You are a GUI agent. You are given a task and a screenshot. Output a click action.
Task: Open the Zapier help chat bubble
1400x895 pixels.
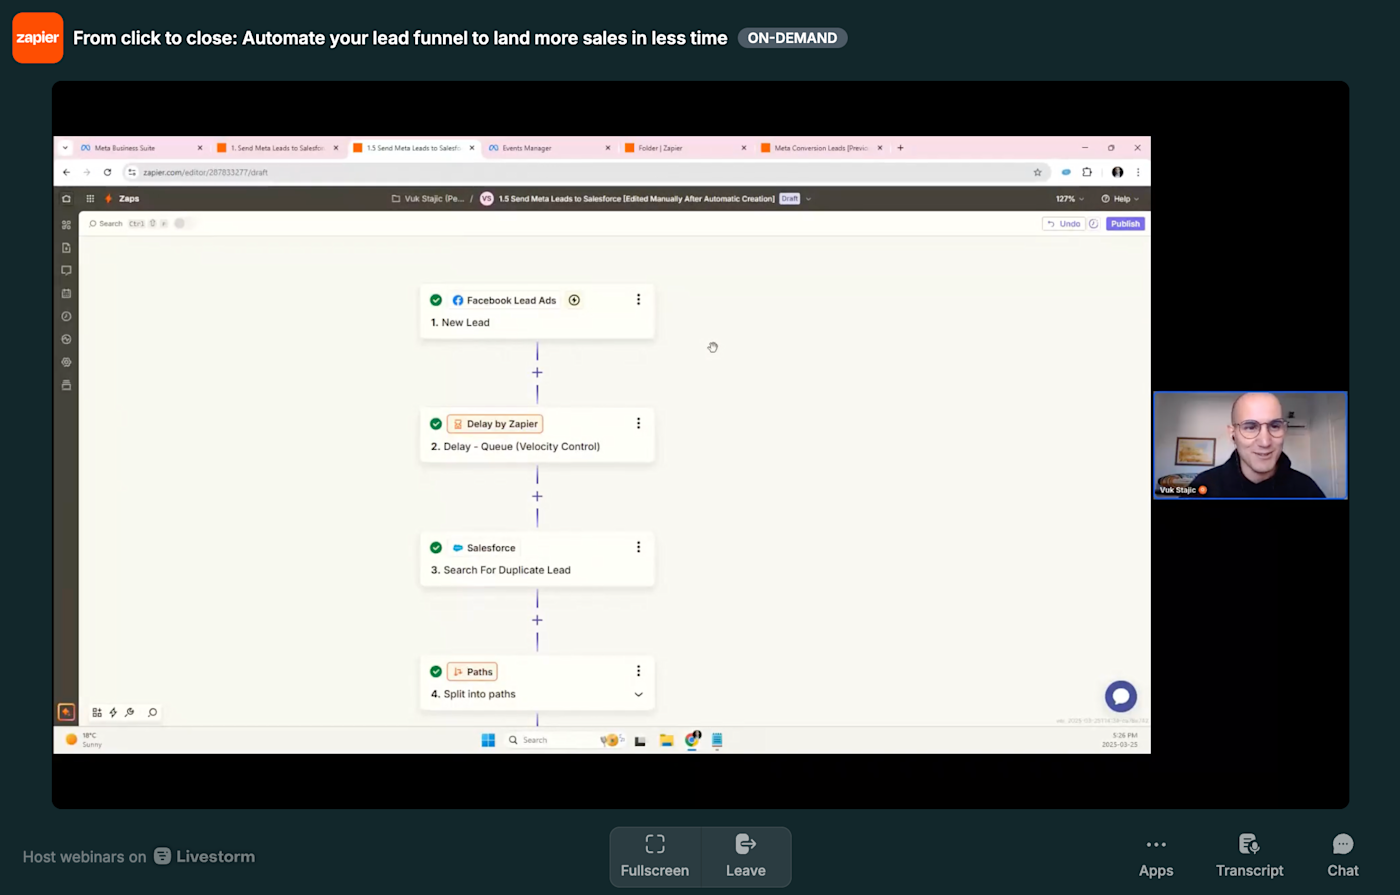click(x=1121, y=696)
